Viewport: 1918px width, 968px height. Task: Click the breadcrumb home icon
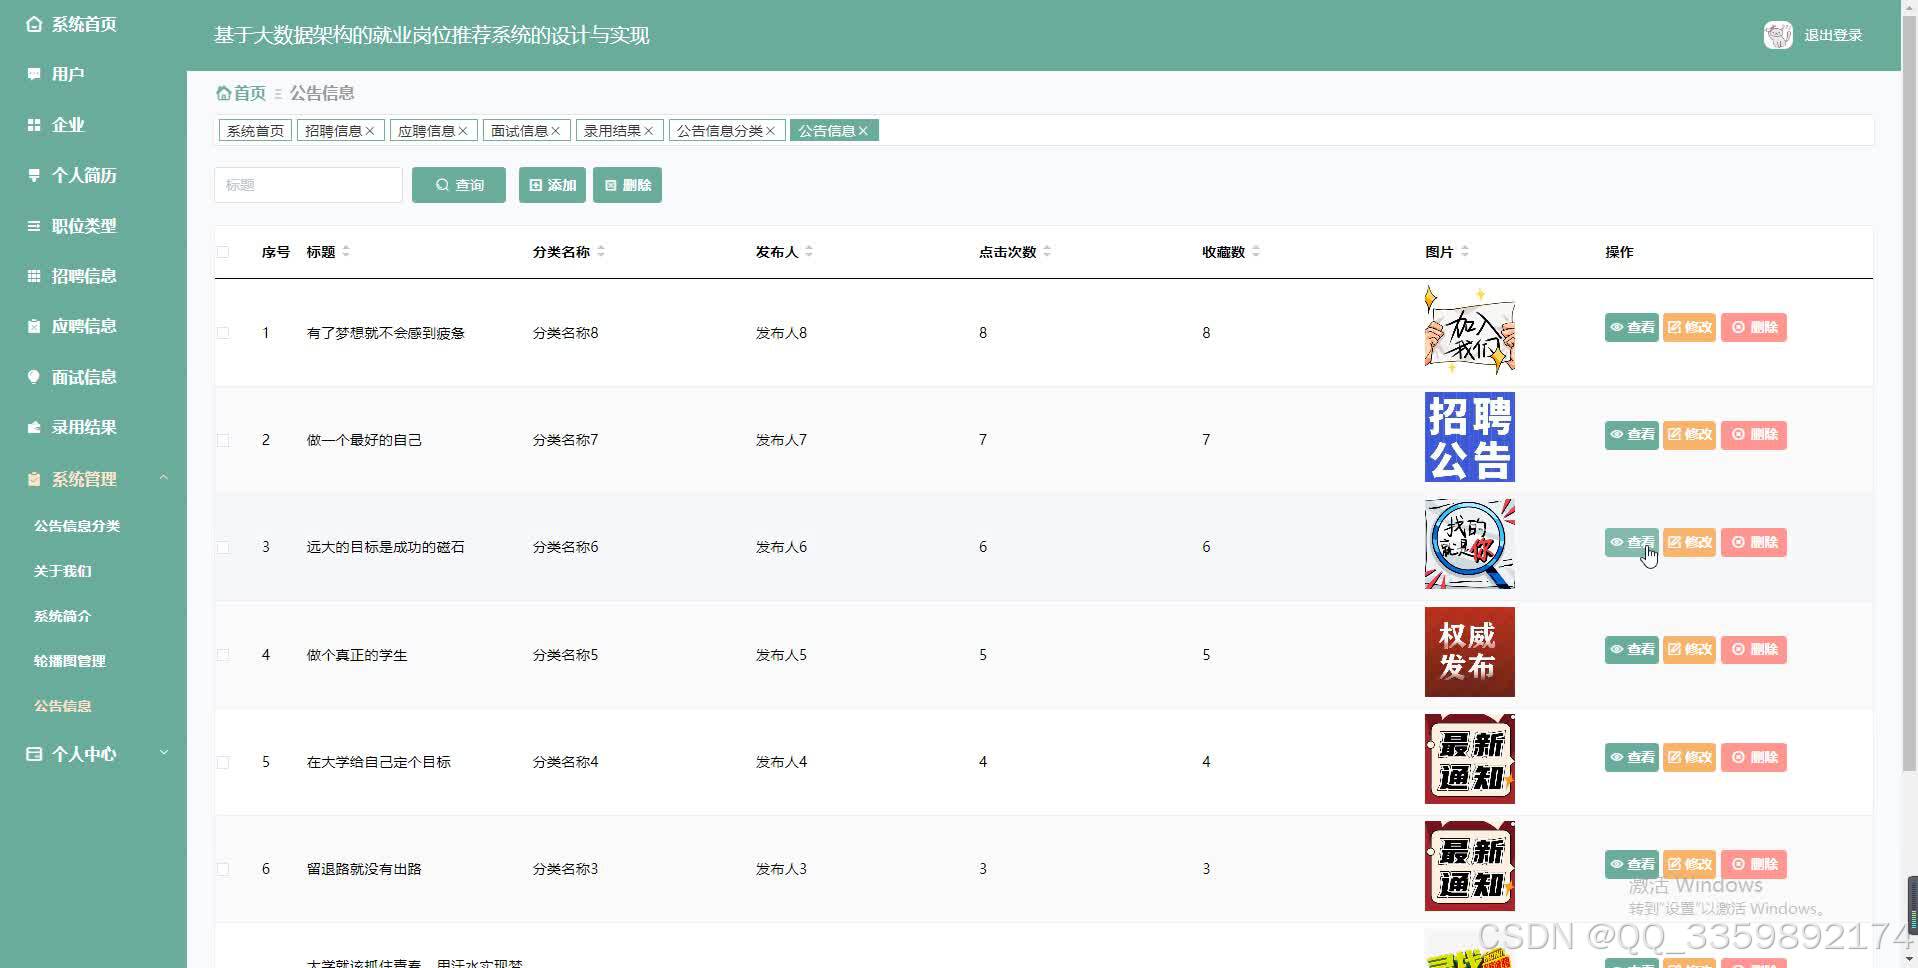click(224, 93)
